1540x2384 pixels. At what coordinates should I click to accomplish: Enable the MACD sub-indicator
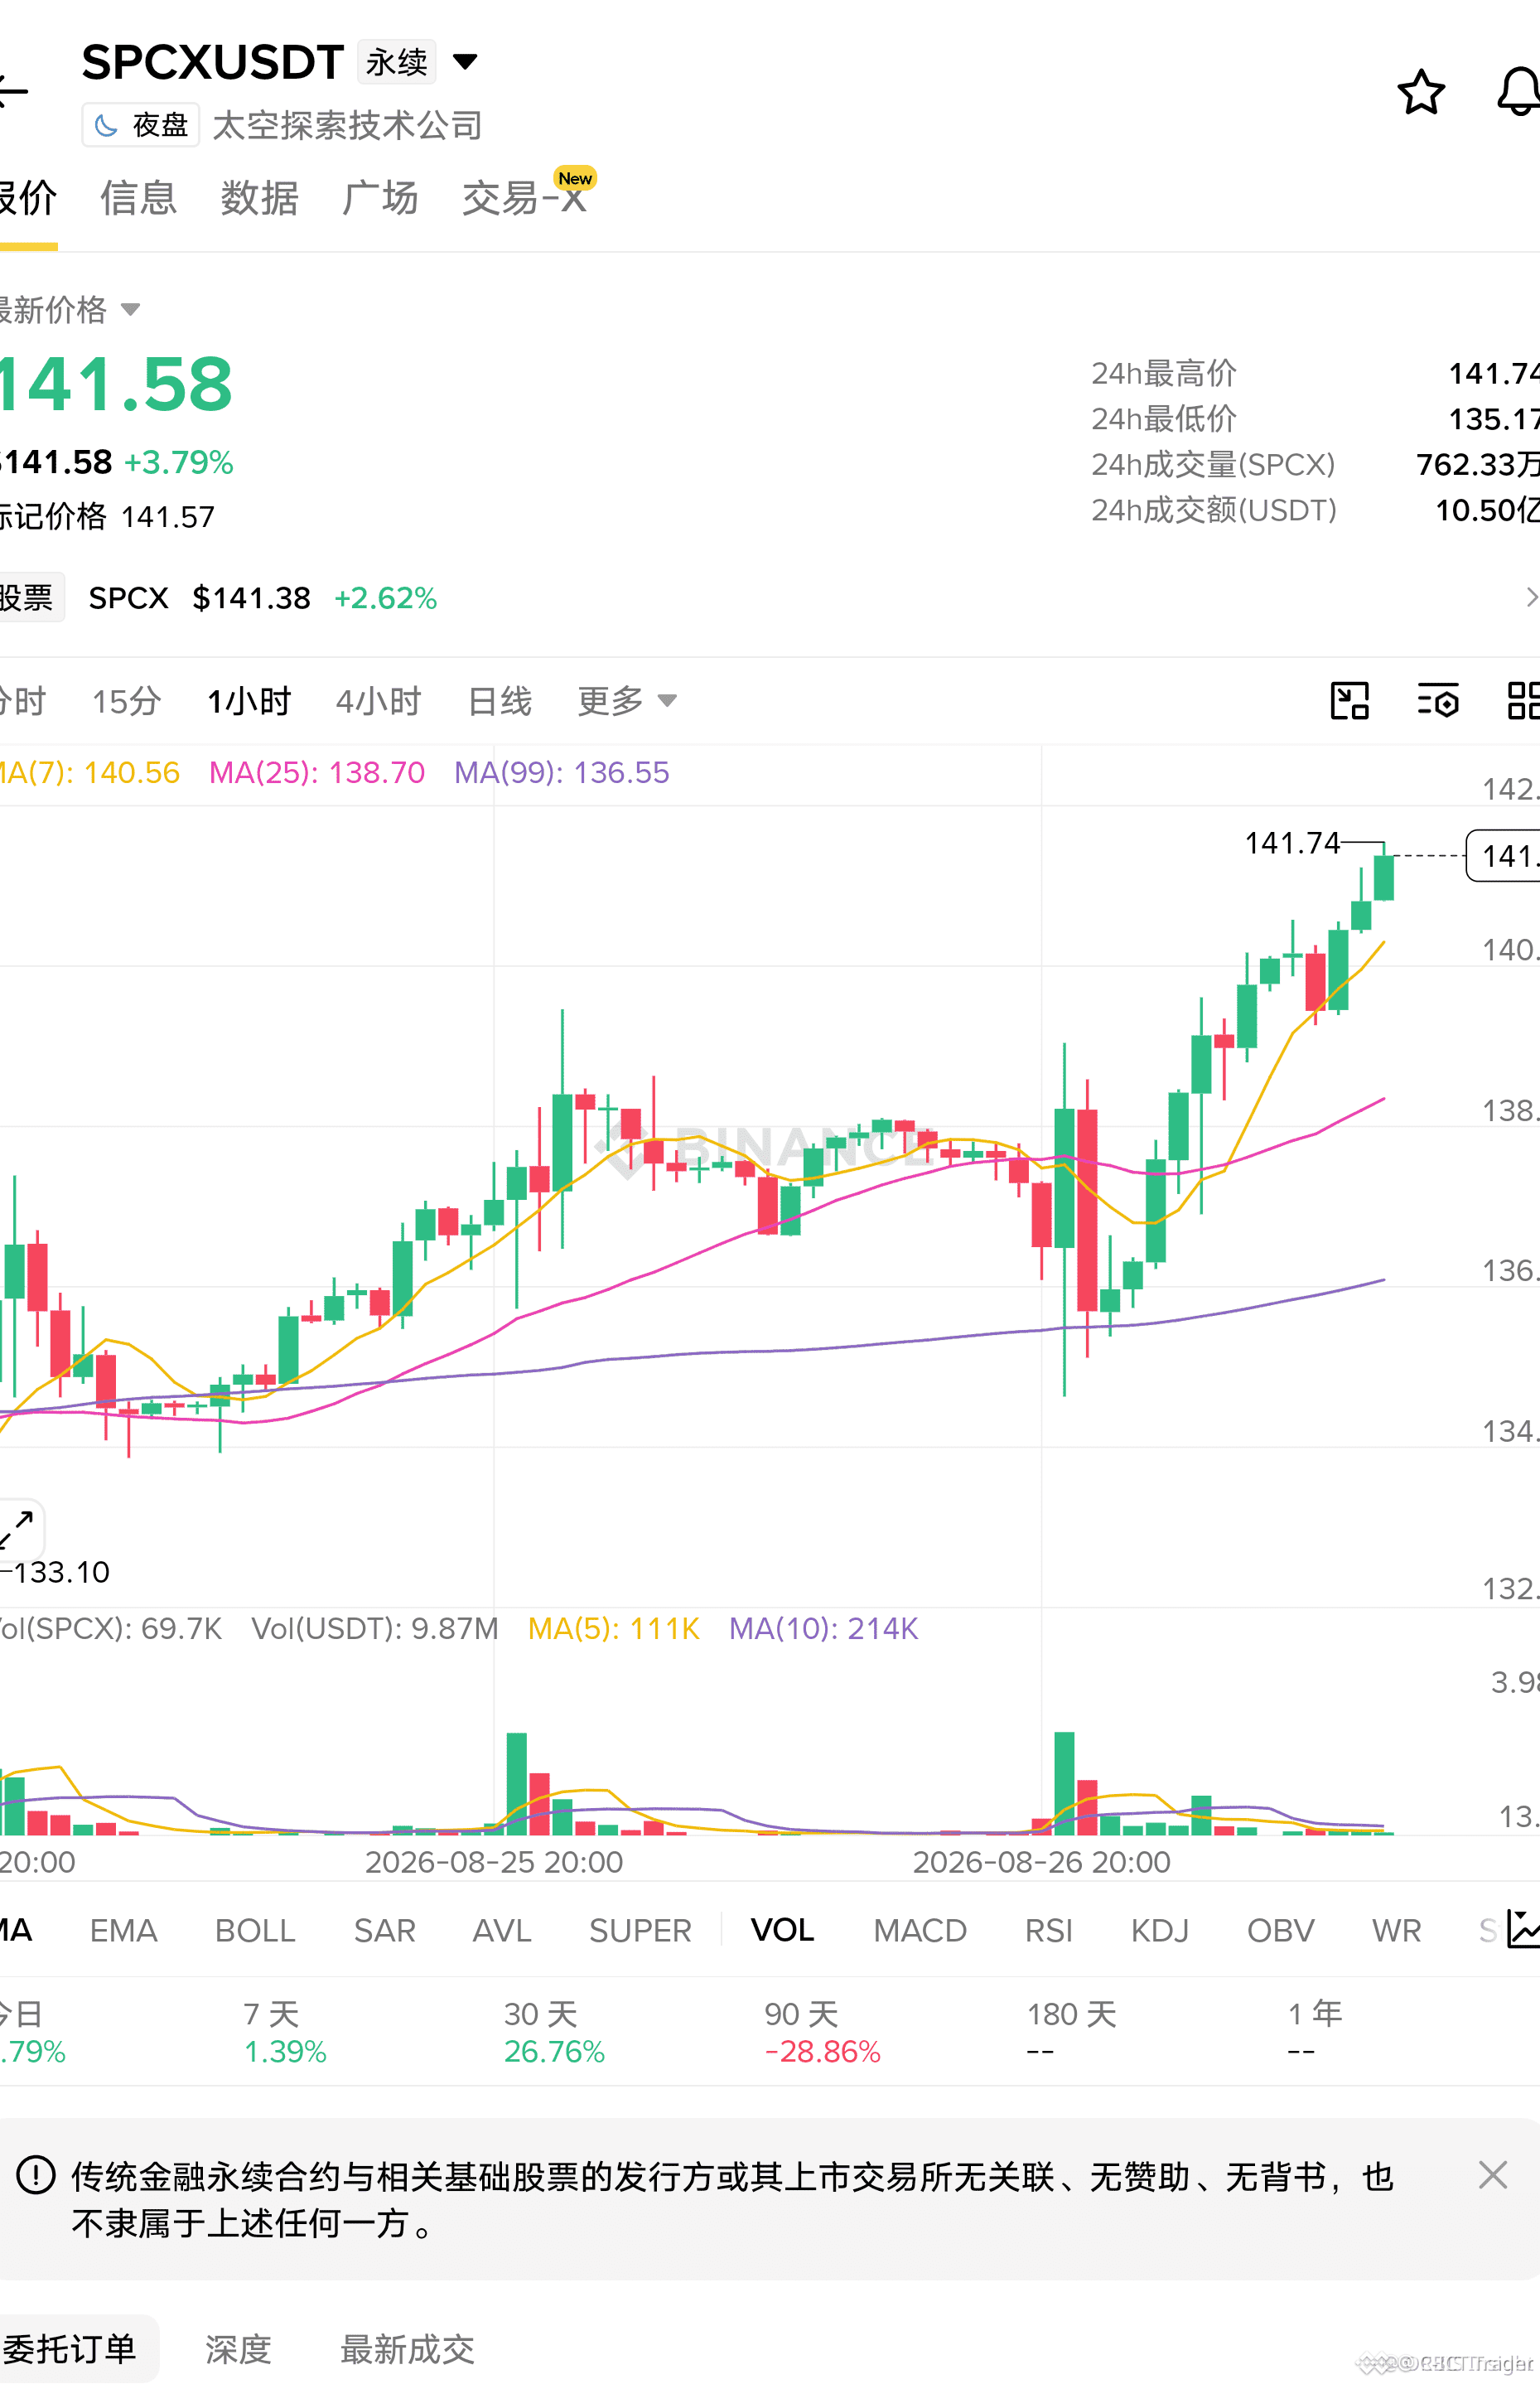(x=920, y=1930)
